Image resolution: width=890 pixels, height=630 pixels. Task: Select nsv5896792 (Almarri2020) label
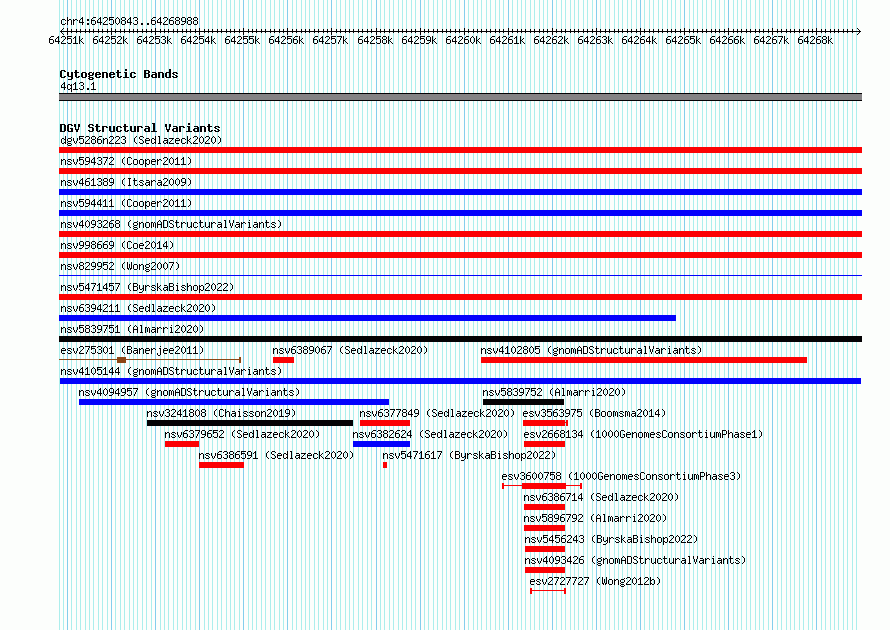595,518
